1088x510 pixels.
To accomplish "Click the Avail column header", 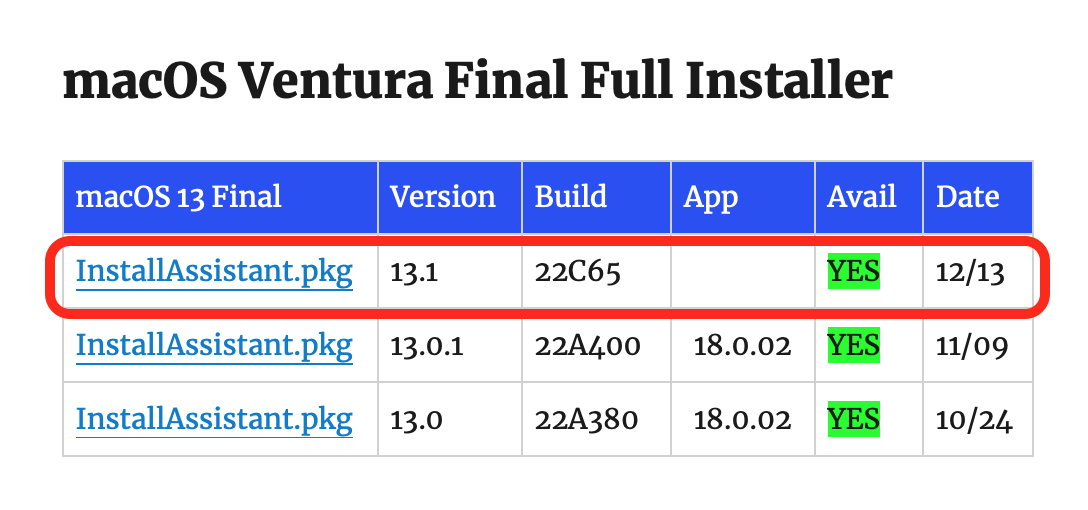I will [x=861, y=196].
